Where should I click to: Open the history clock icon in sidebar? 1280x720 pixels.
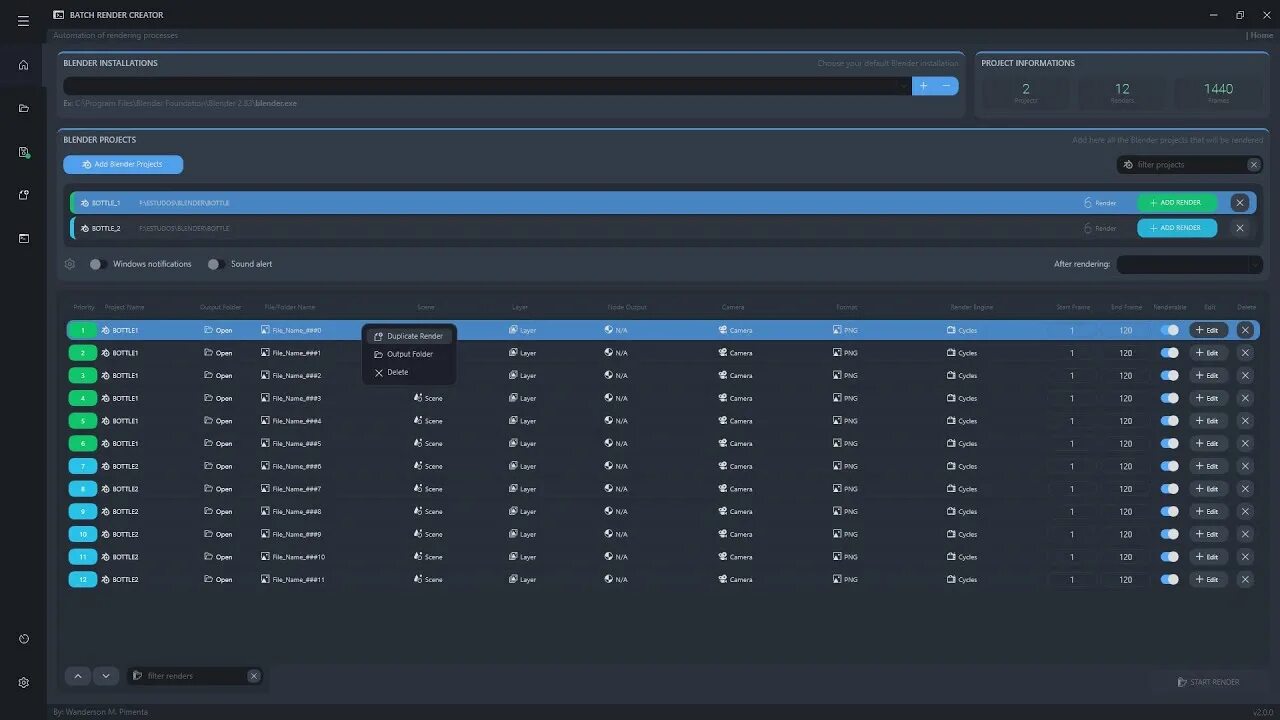[23, 639]
